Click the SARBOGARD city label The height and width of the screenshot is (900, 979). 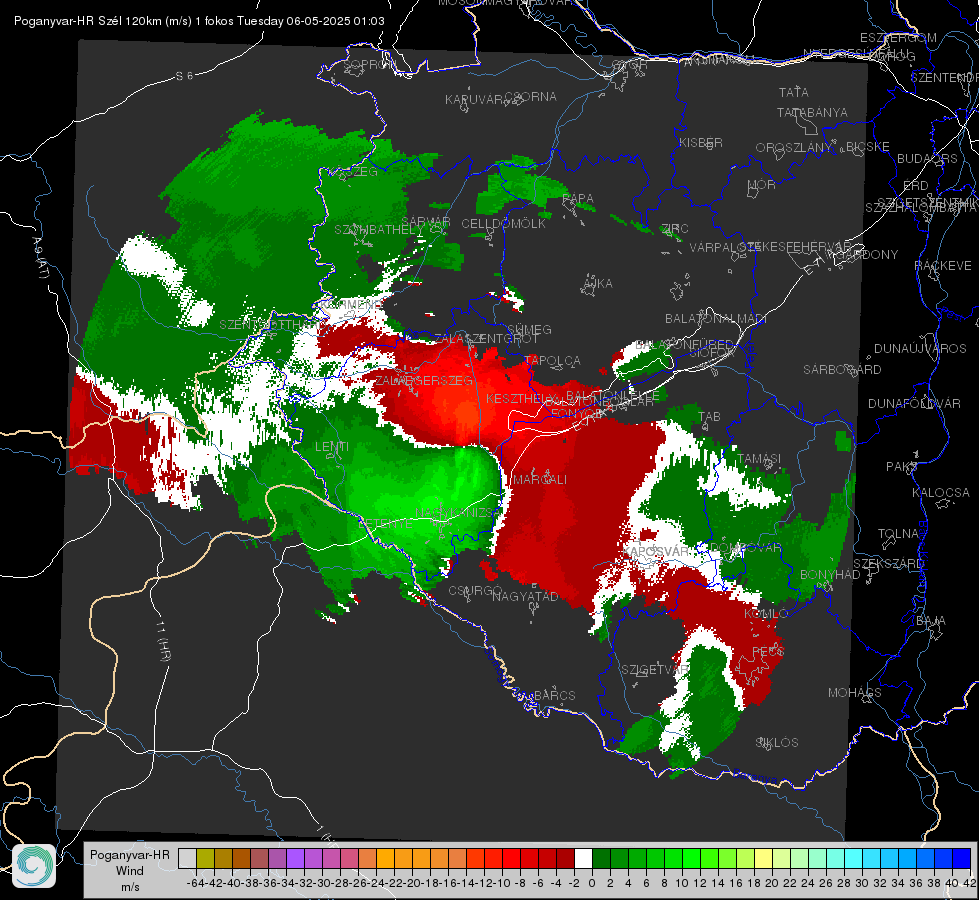[842, 370]
